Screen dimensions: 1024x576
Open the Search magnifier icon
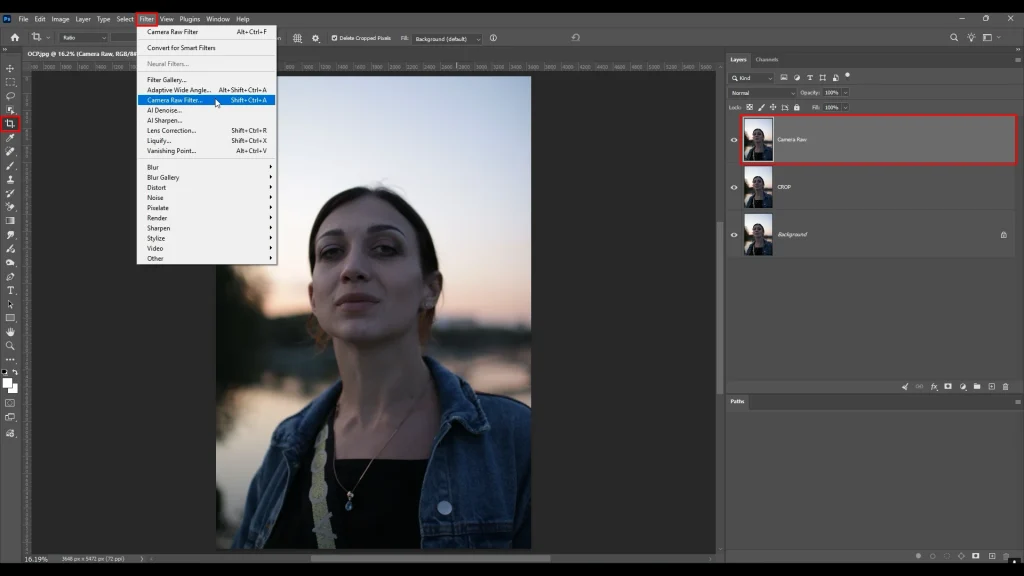click(x=954, y=38)
